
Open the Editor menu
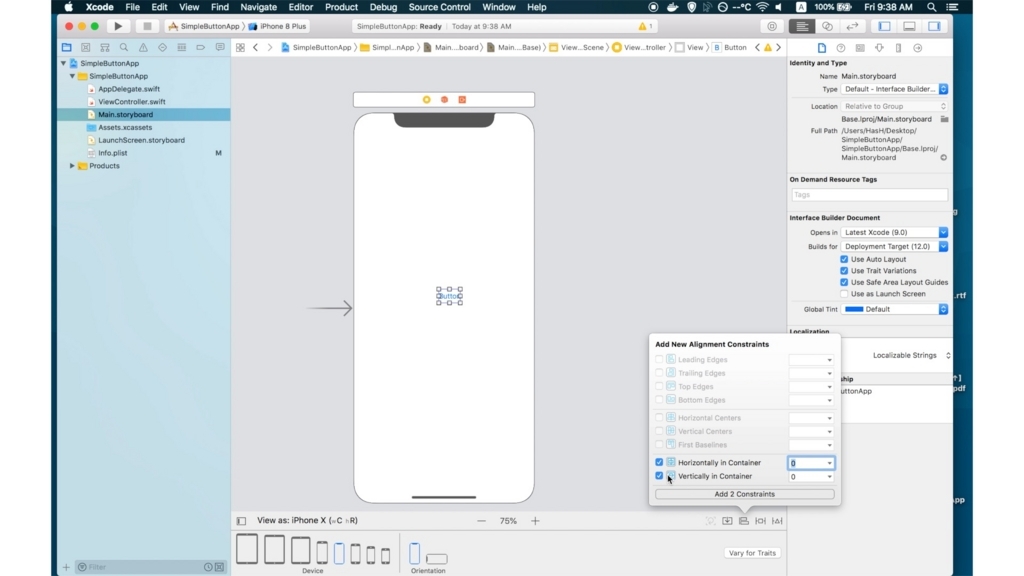300,7
